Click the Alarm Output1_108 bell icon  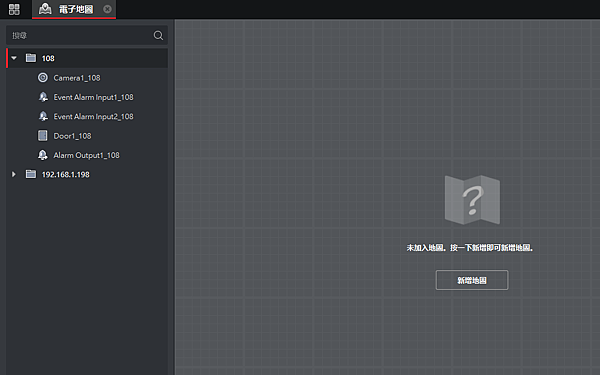43,155
